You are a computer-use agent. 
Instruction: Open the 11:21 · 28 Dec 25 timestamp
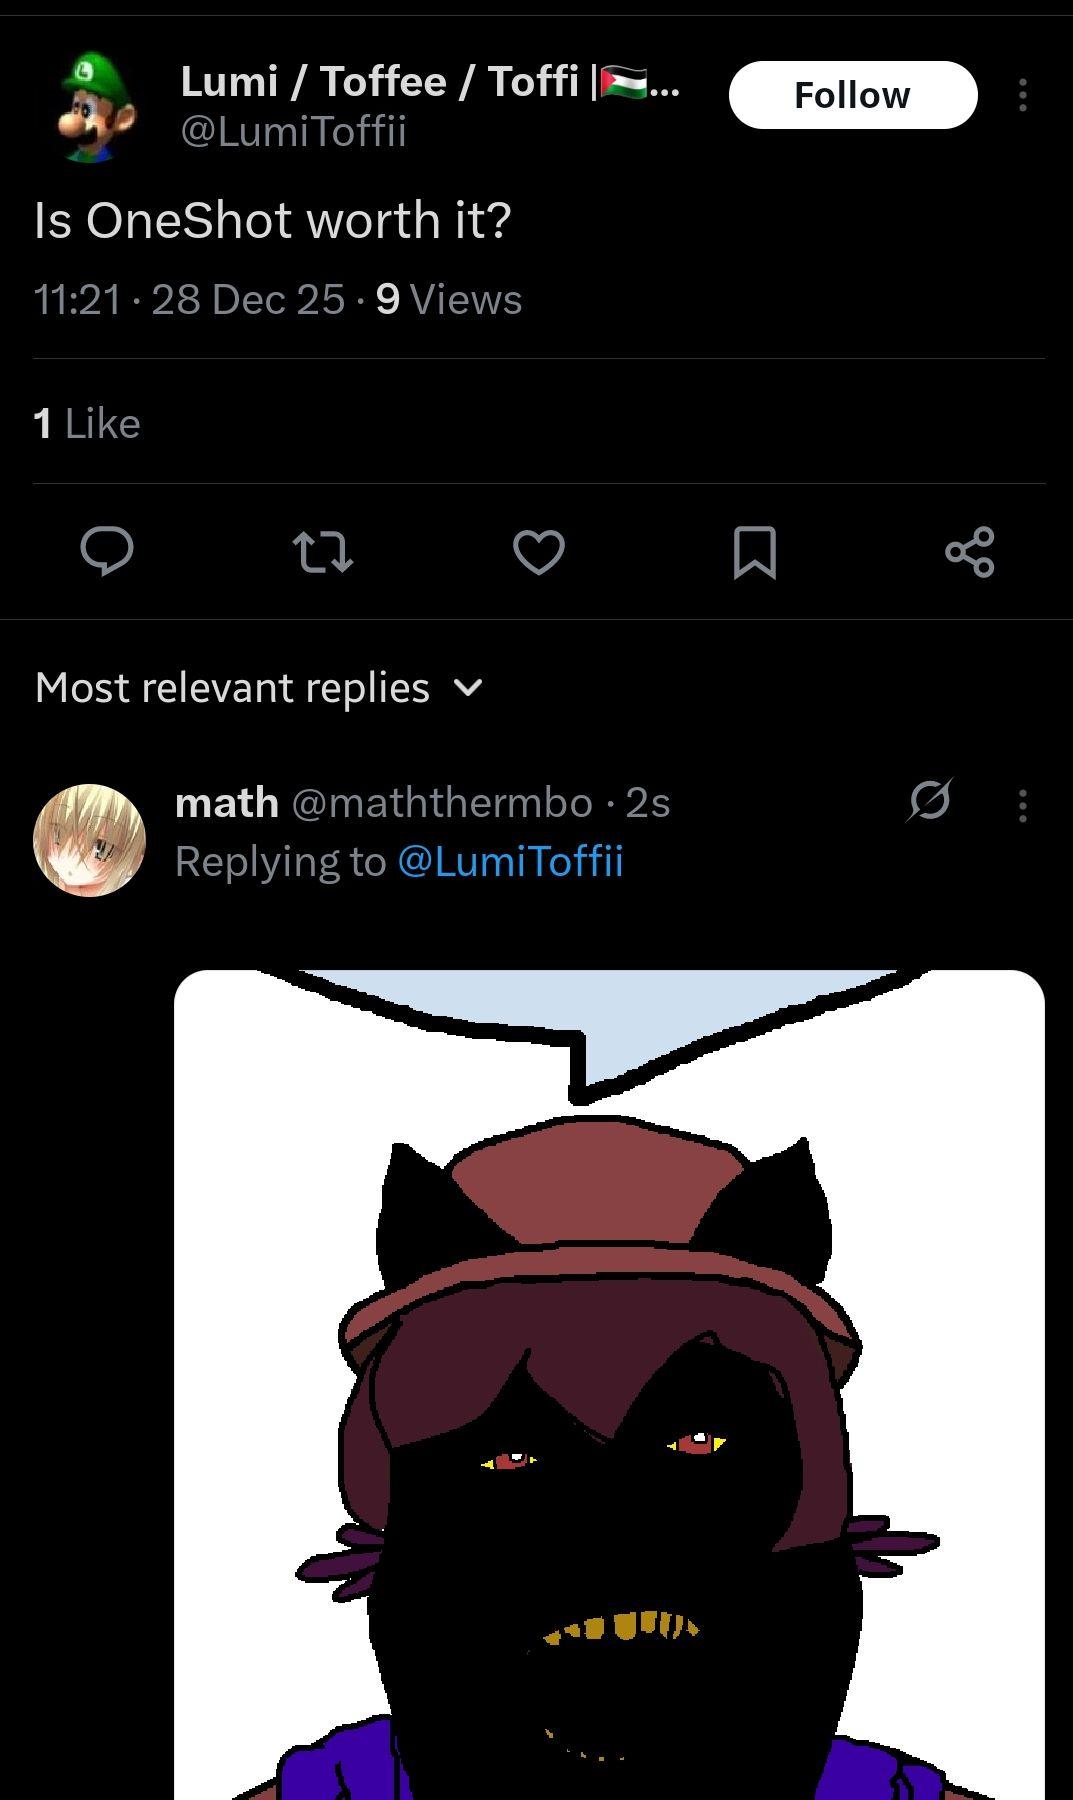pos(189,299)
